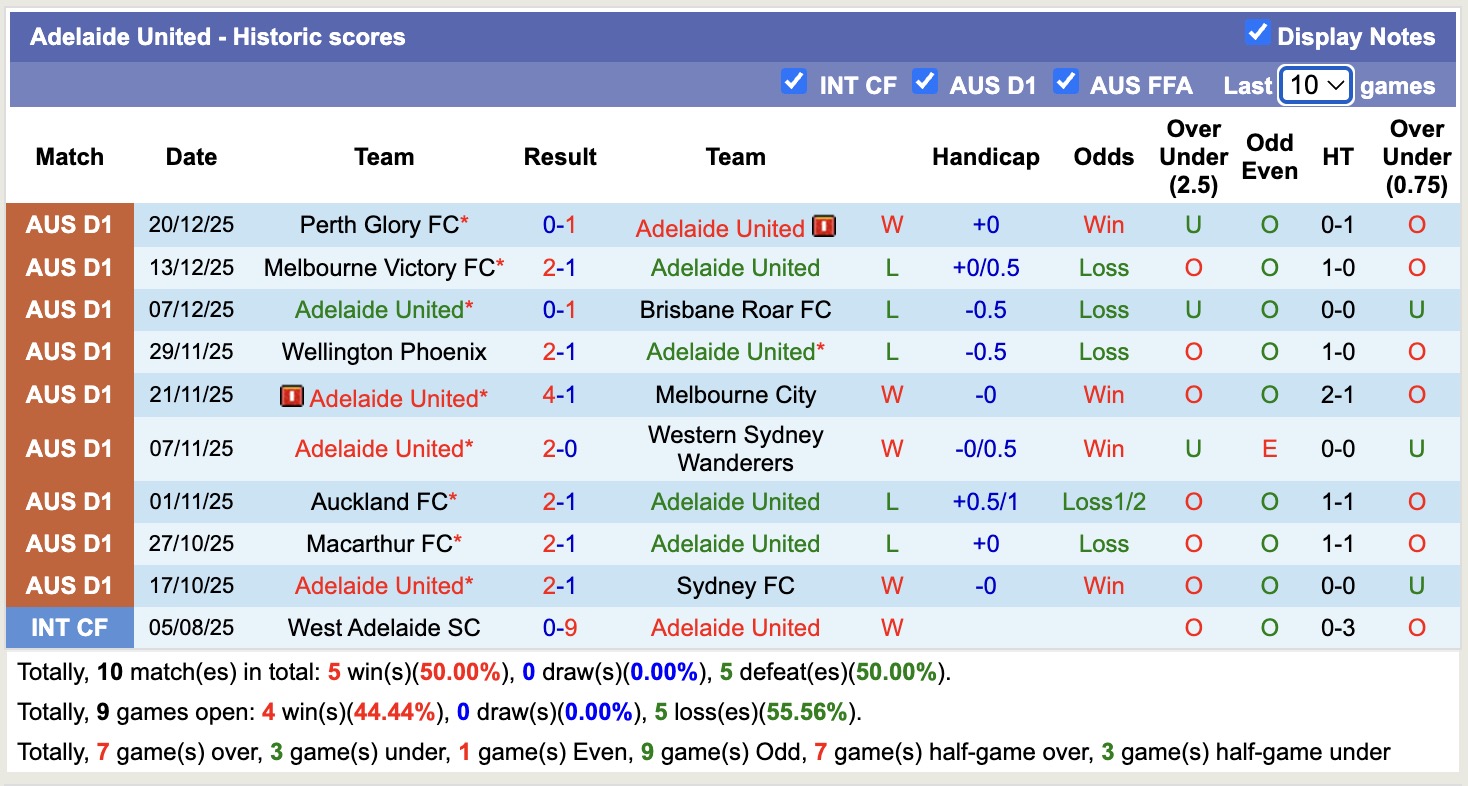Uncheck the AUS D1 filter checkbox
This screenshot has height=786, width=1468.
click(926, 83)
